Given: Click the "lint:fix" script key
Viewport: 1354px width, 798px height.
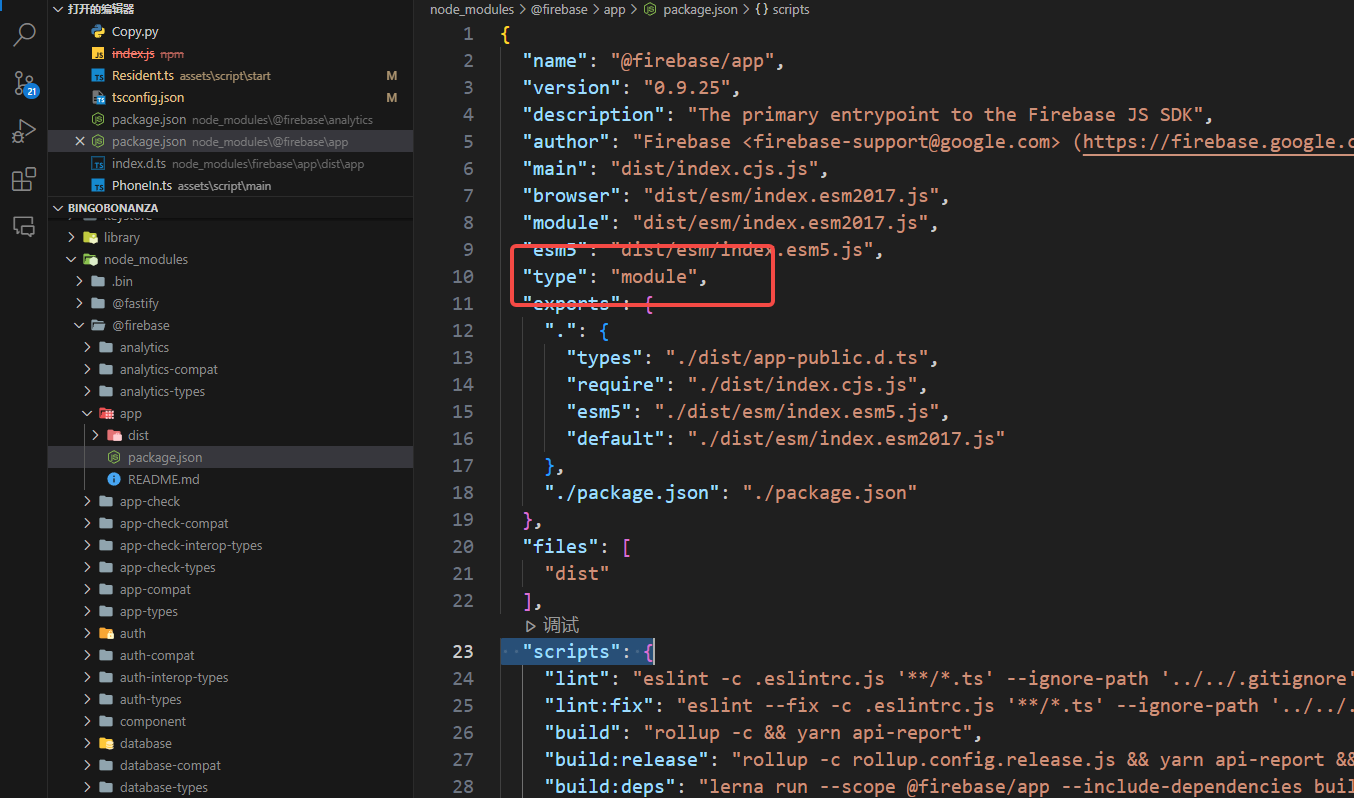Looking at the screenshot, I should (x=599, y=706).
